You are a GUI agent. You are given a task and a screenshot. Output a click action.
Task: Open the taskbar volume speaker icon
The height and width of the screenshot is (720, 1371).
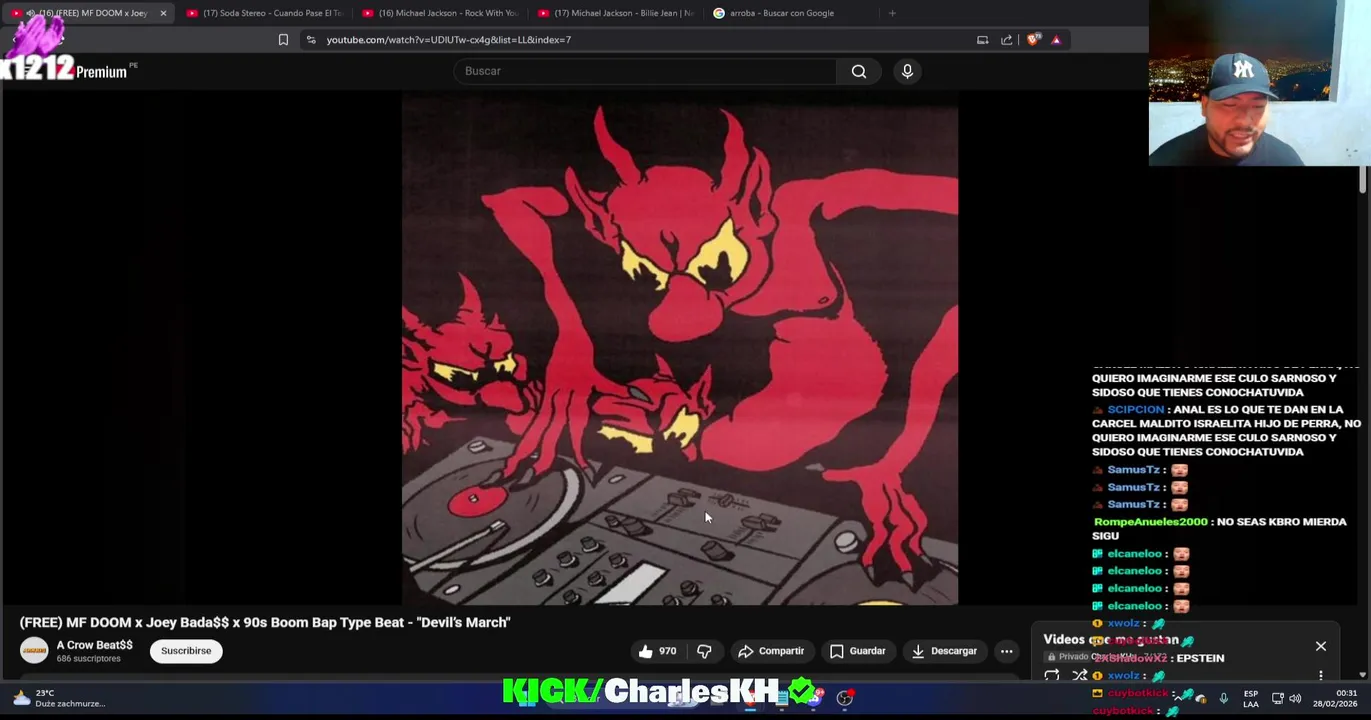(x=1295, y=698)
